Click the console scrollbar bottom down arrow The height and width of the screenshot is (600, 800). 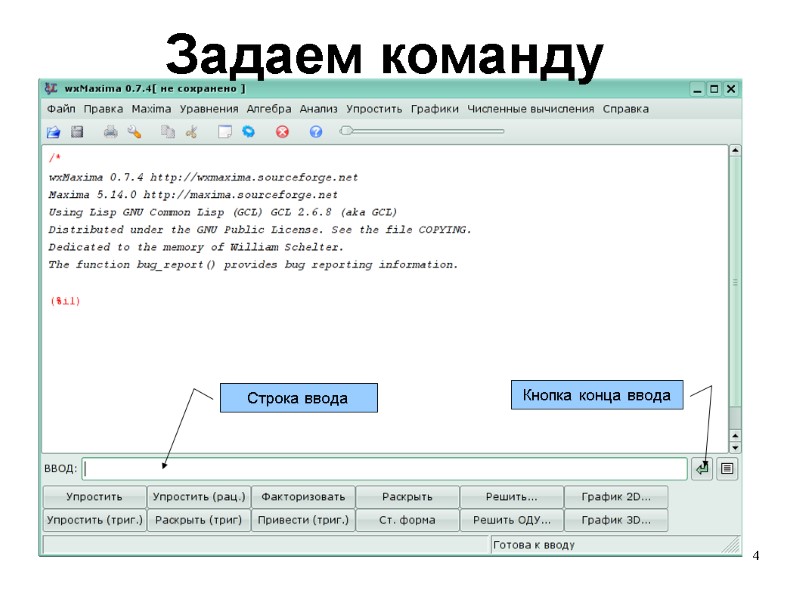tap(735, 447)
